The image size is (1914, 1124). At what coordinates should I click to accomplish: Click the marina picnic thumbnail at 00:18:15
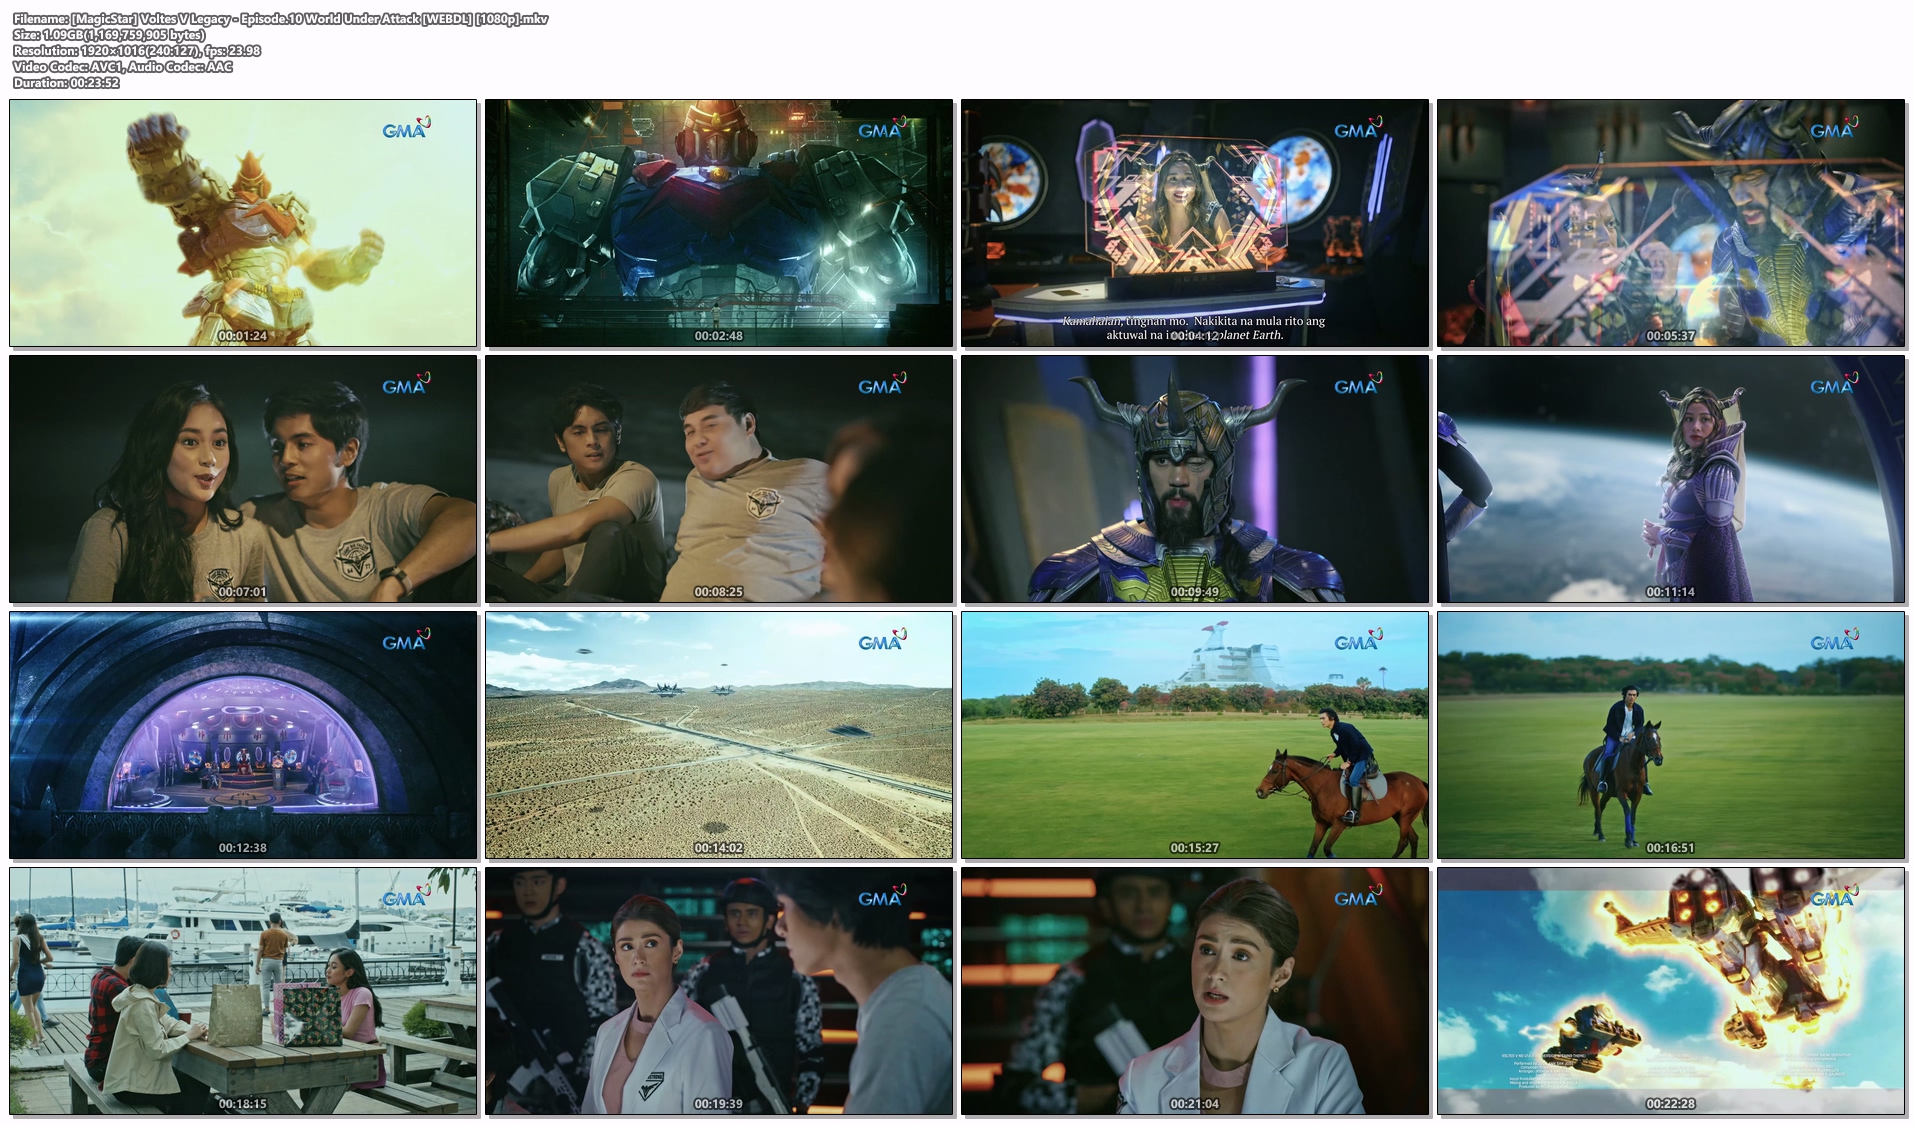click(x=243, y=991)
